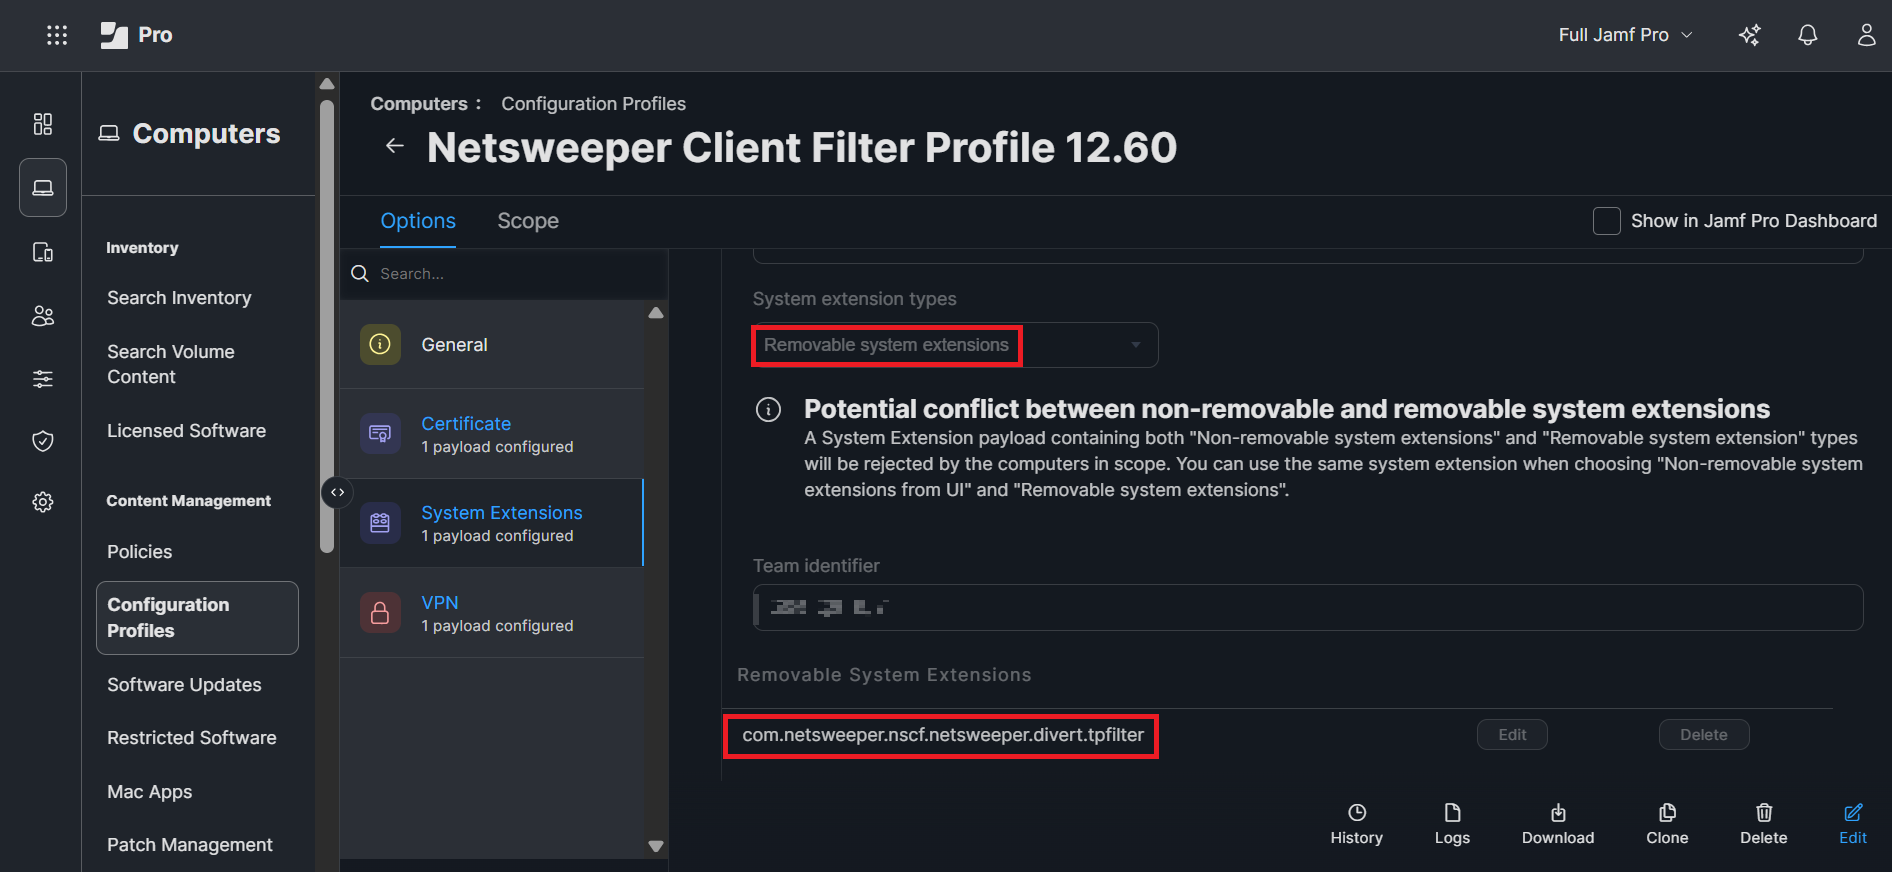This screenshot has height=872, width=1892.
Task: Edit the profile using pencil icon
Action: [x=1853, y=824]
